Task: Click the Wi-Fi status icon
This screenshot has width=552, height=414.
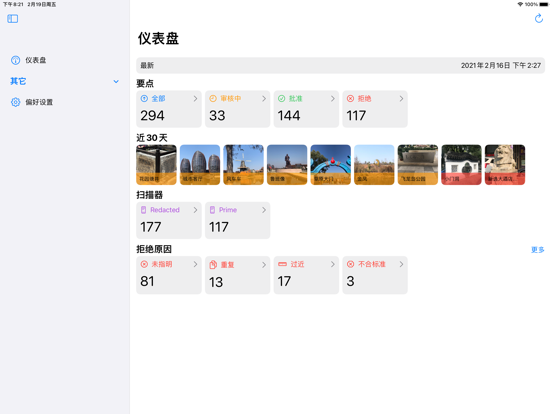Action: click(520, 4)
